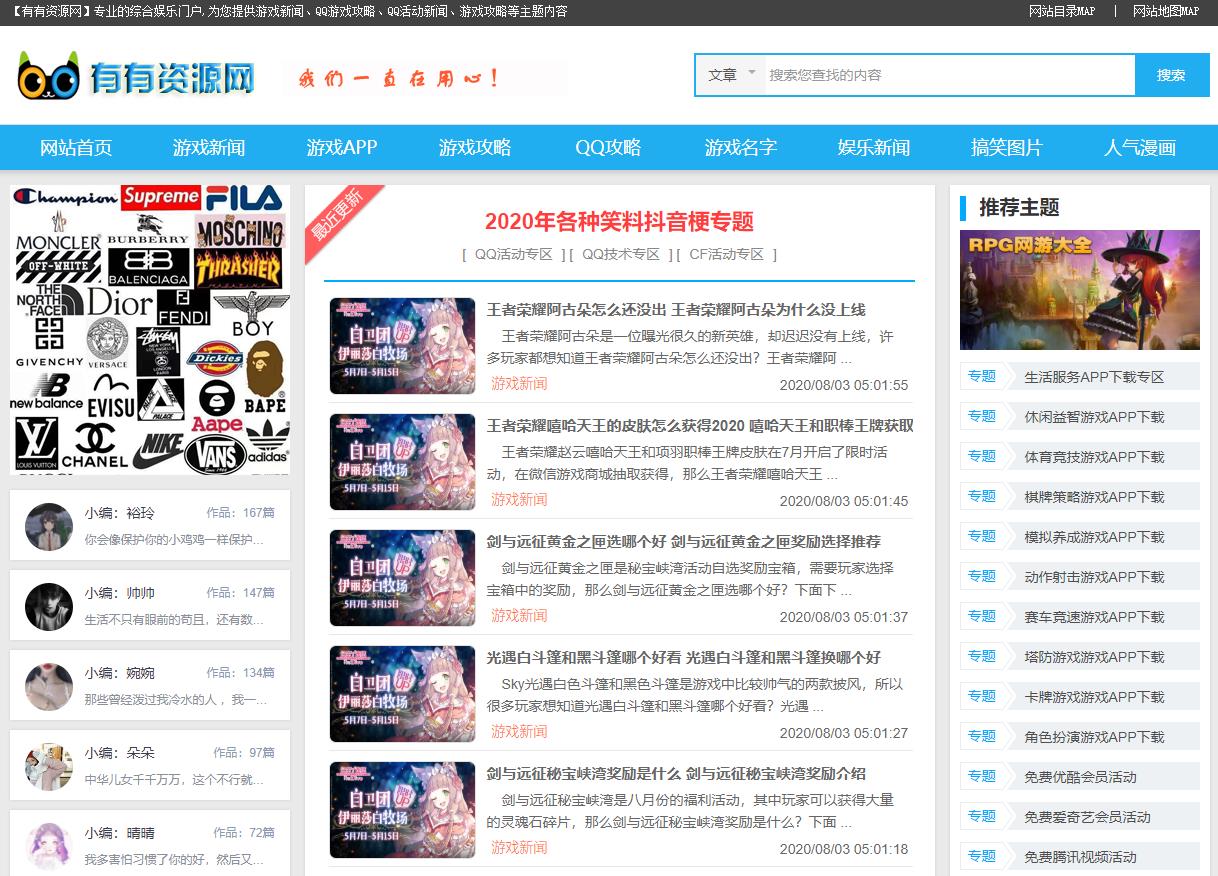Click the 搜索 button

(x=1171, y=75)
